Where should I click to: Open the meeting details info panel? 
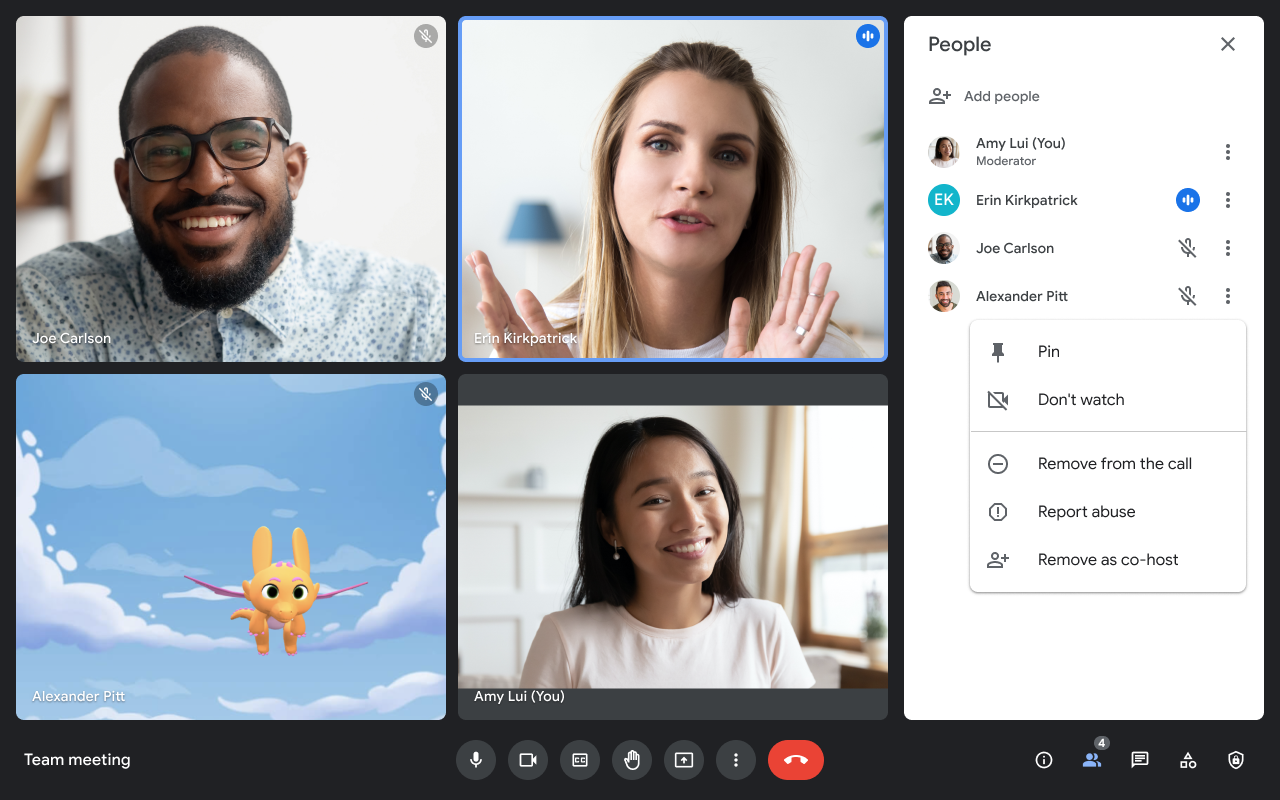[1043, 760]
